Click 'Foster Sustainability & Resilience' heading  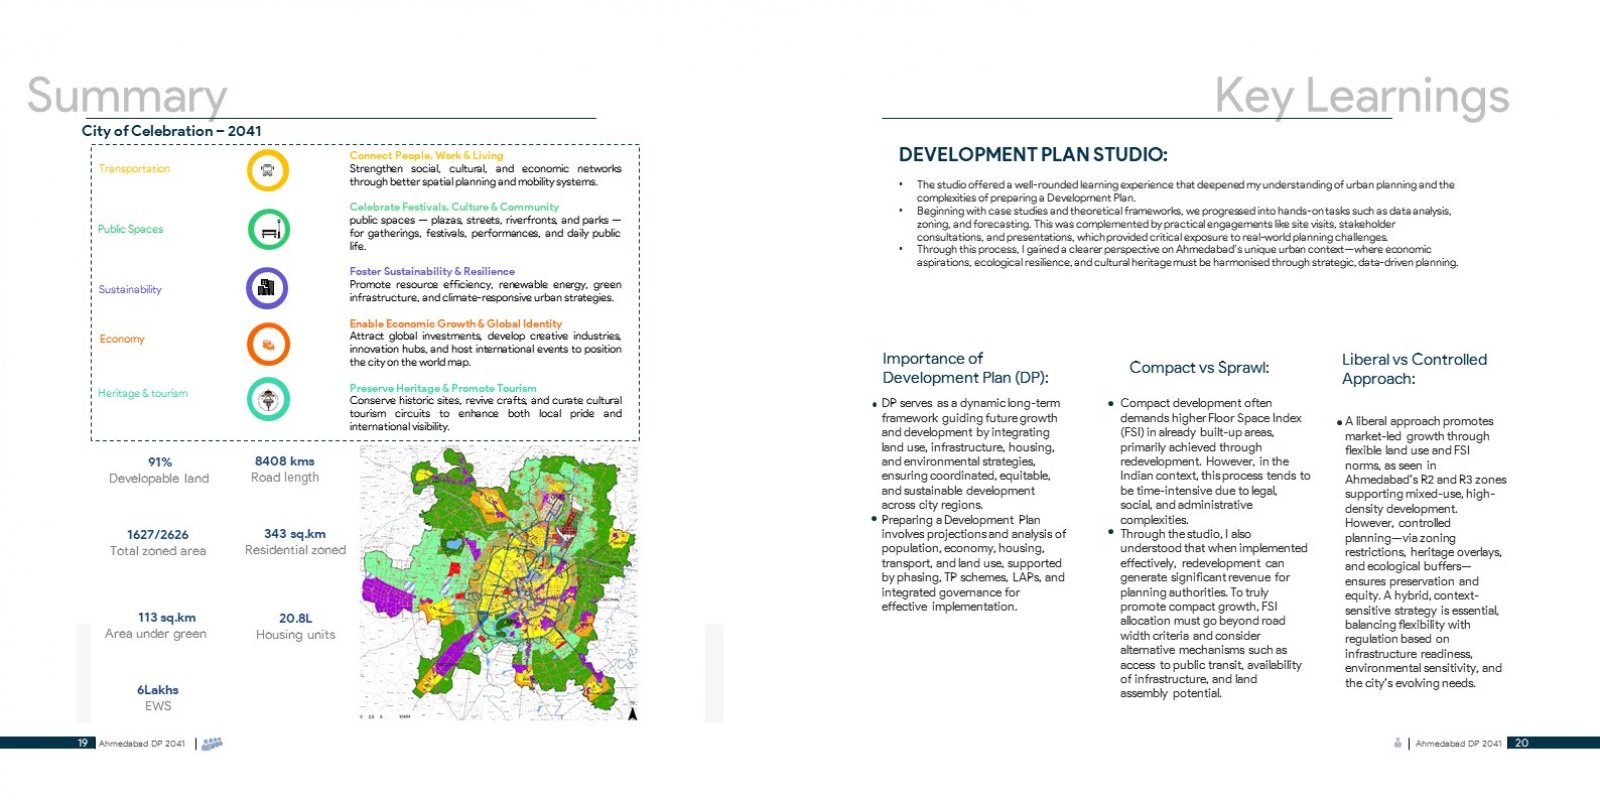click(432, 272)
